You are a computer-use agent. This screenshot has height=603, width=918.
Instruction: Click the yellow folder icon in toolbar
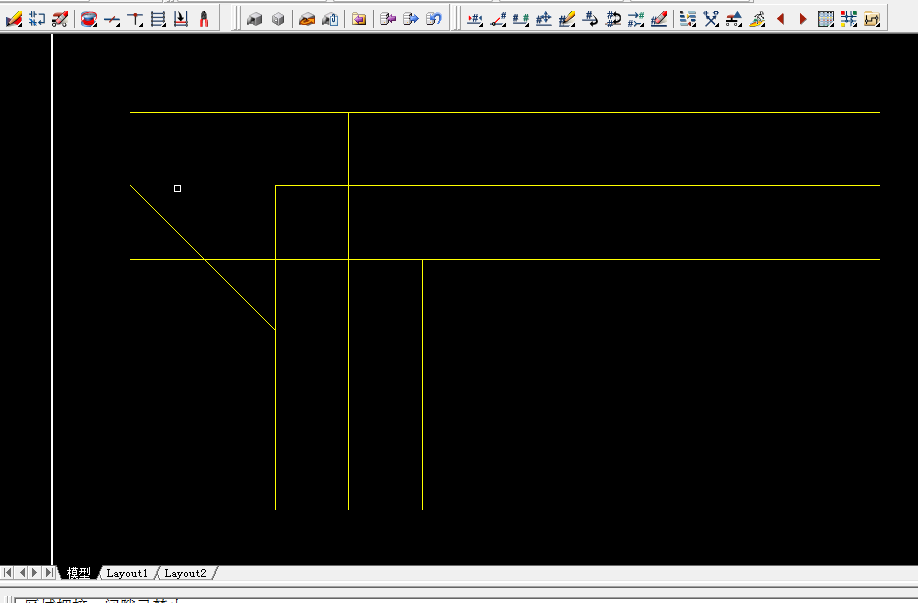coord(359,18)
